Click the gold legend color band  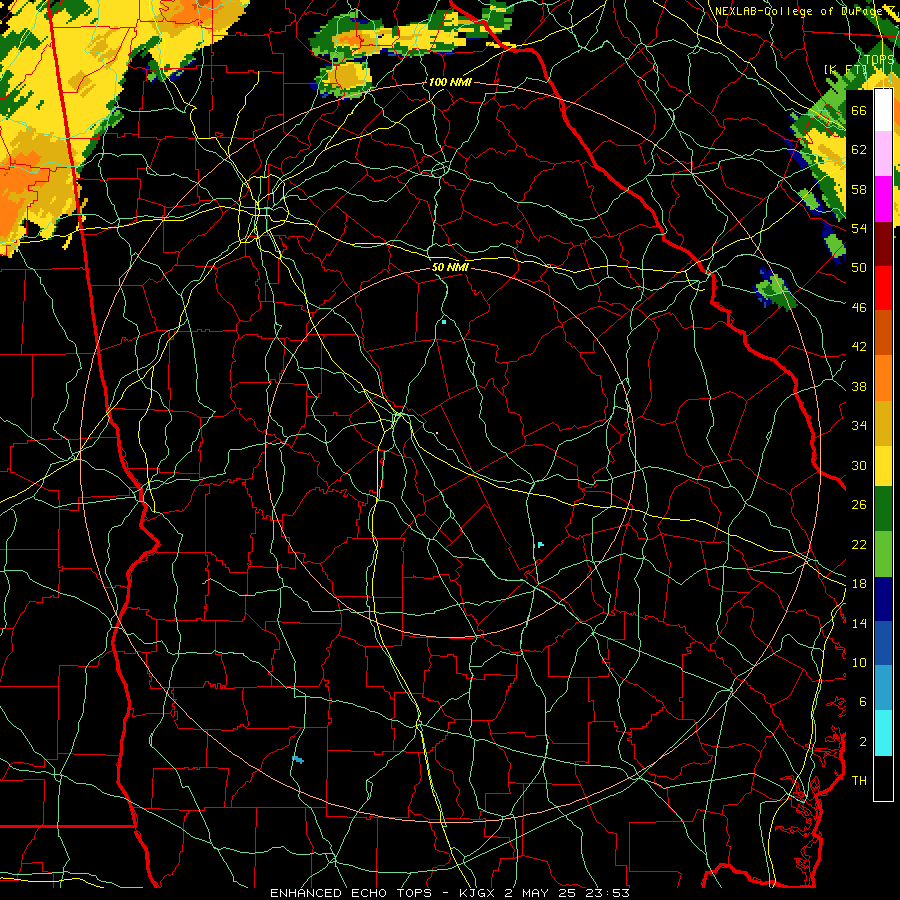tap(883, 423)
